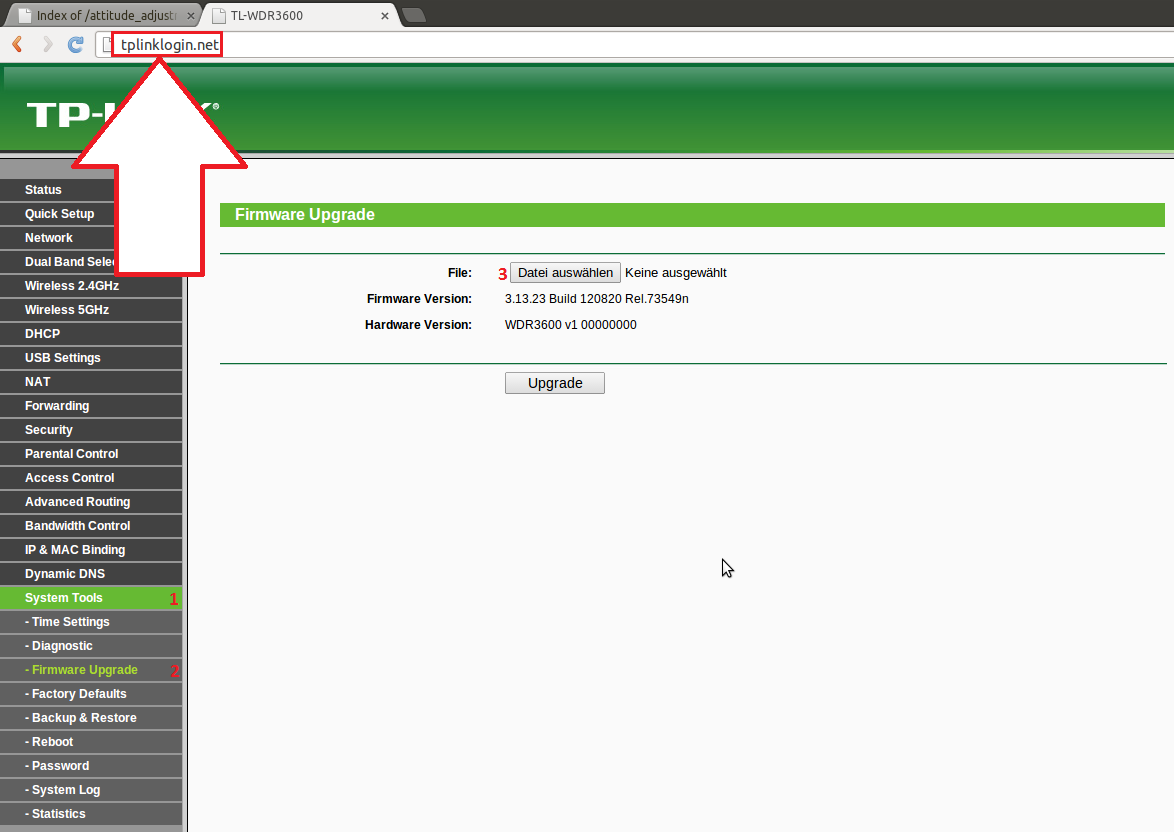Open Time Settings submenu
The width and height of the screenshot is (1174, 832).
91,622
